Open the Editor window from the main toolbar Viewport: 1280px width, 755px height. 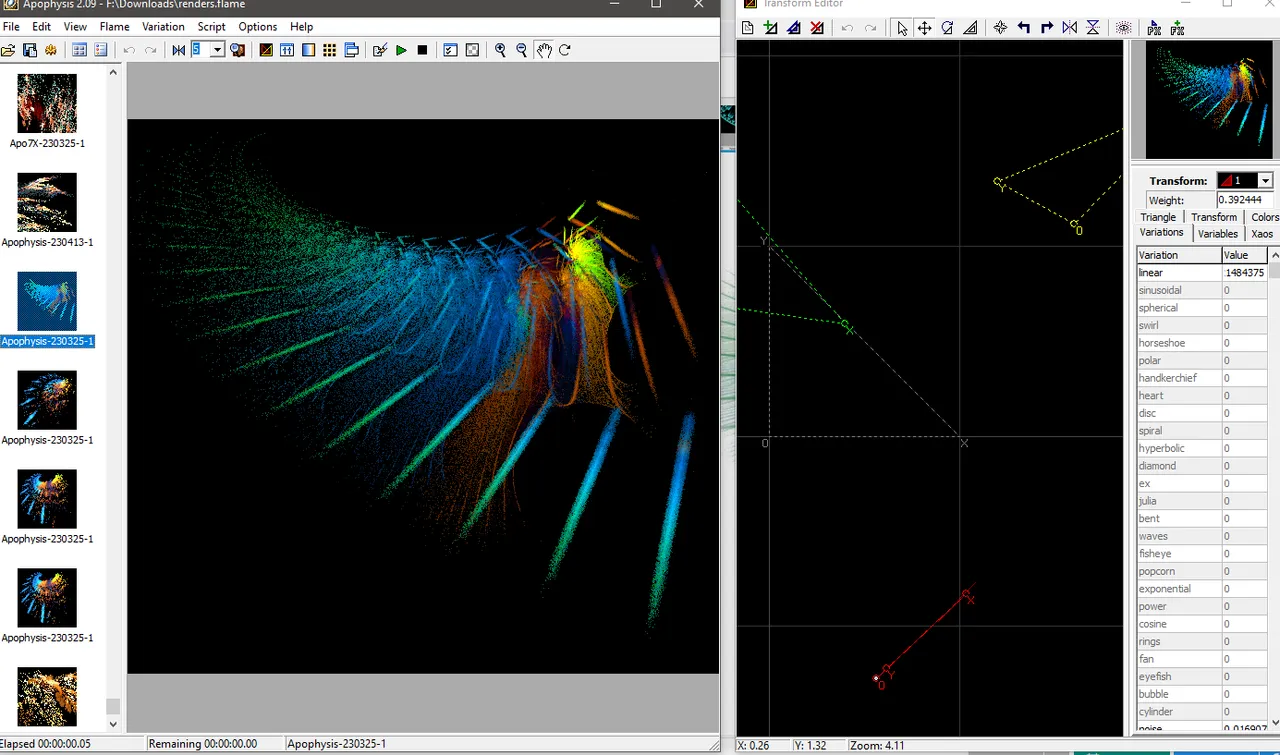(266, 50)
